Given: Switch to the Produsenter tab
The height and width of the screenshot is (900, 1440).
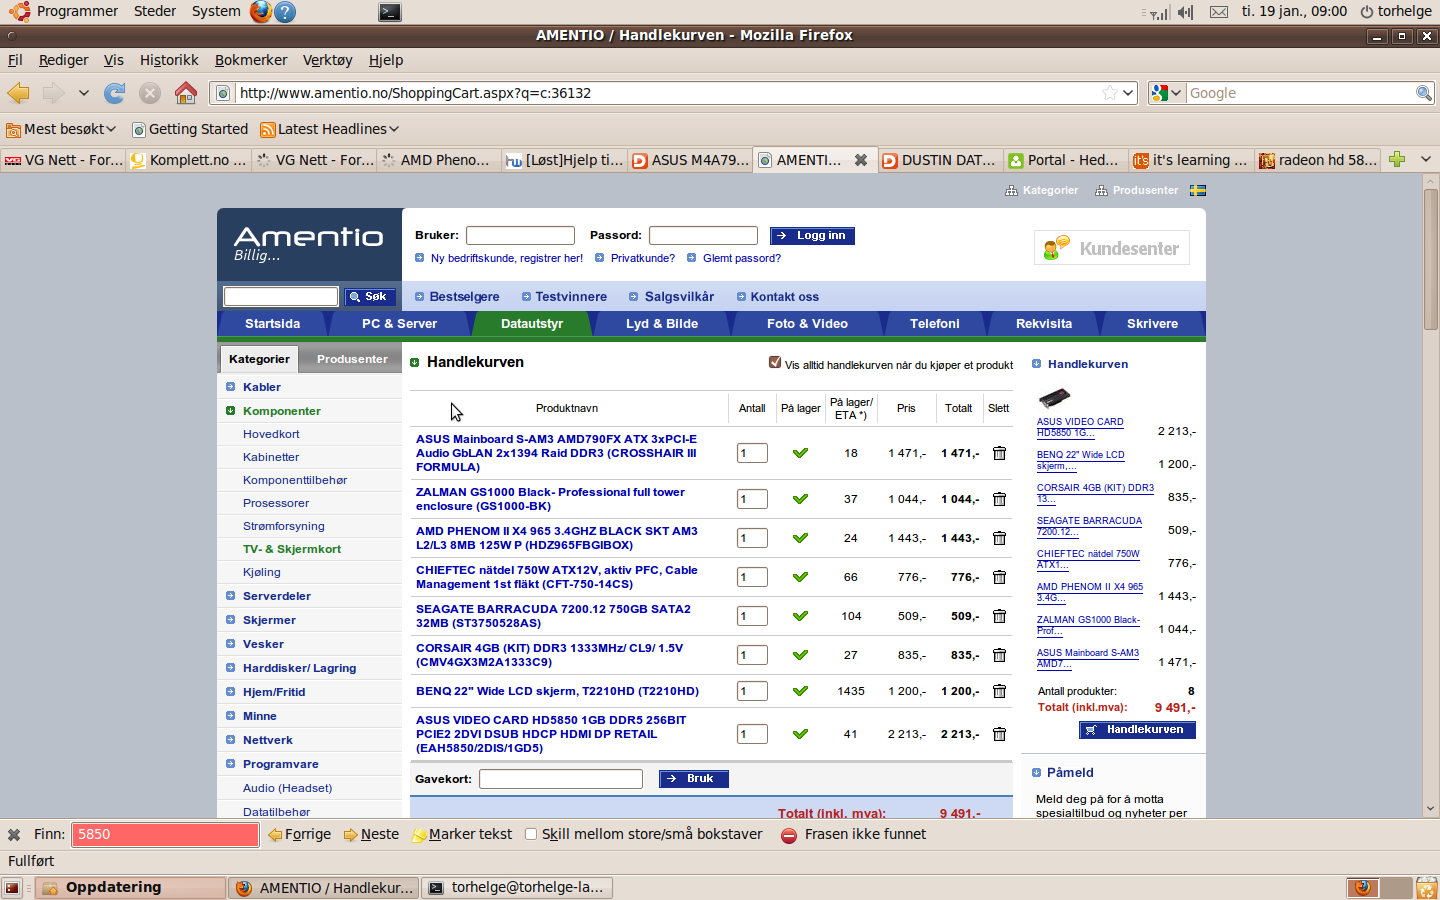Looking at the screenshot, I should point(352,359).
